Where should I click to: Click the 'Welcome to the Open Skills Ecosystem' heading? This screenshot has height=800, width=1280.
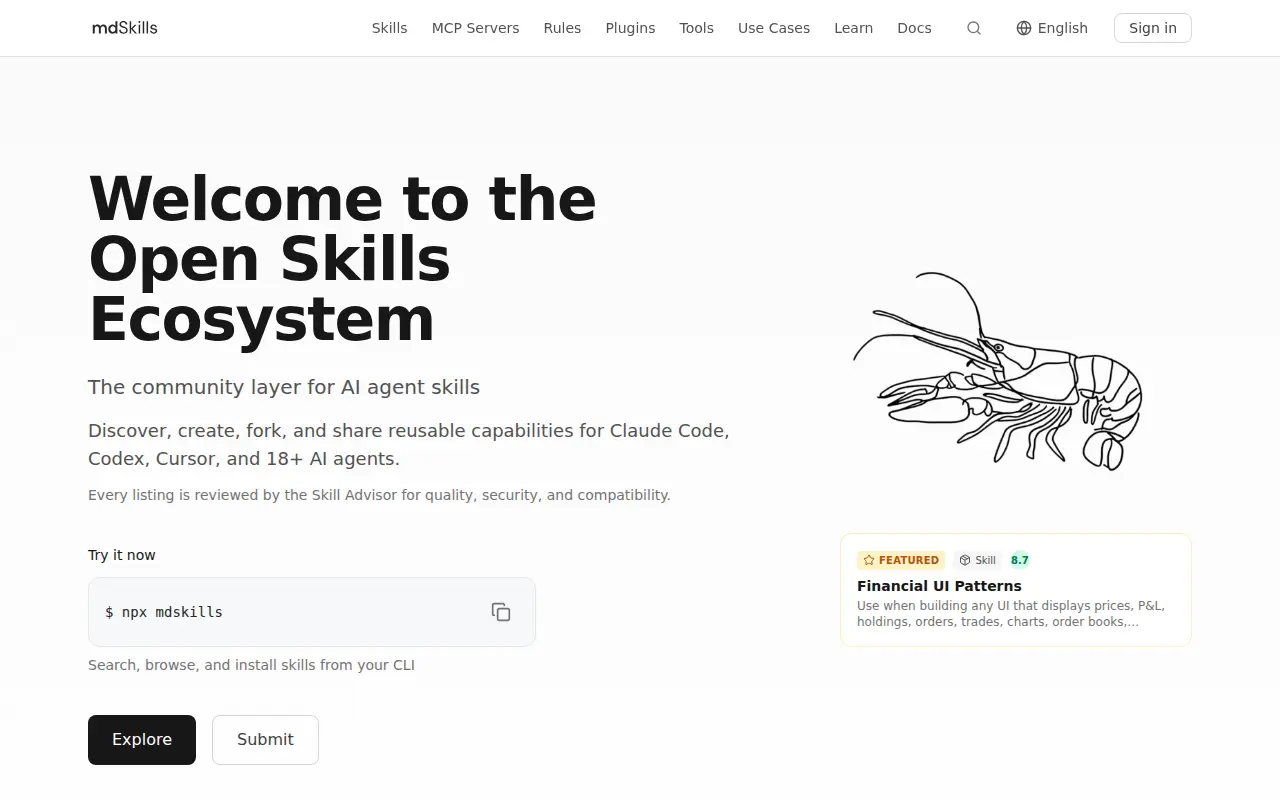click(x=342, y=259)
